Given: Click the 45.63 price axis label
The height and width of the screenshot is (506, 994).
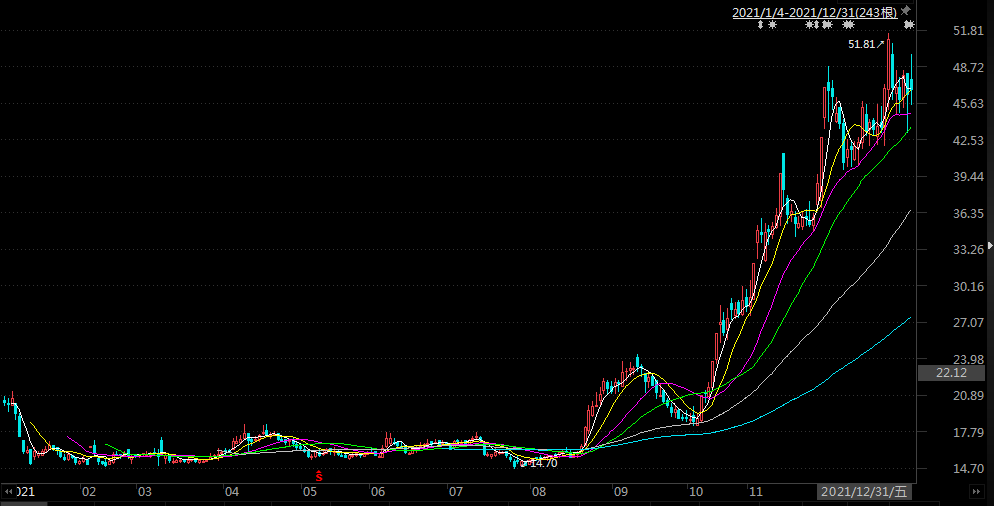Looking at the screenshot, I should point(968,103).
